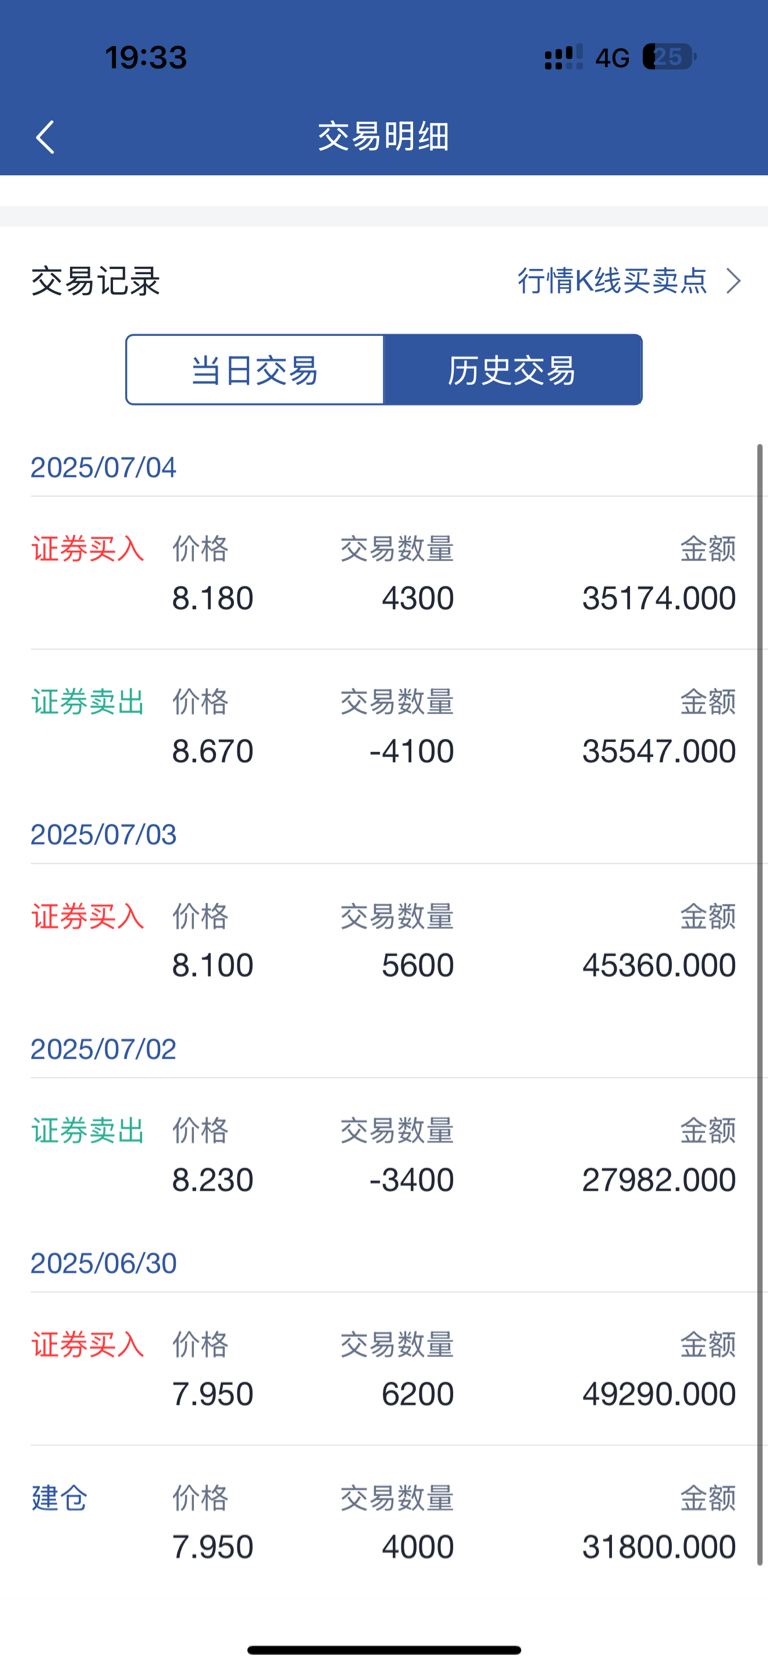Screen dimensions: 768x1669
Task: Switch to 历史交易 tab
Action: [x=513, y=370]
